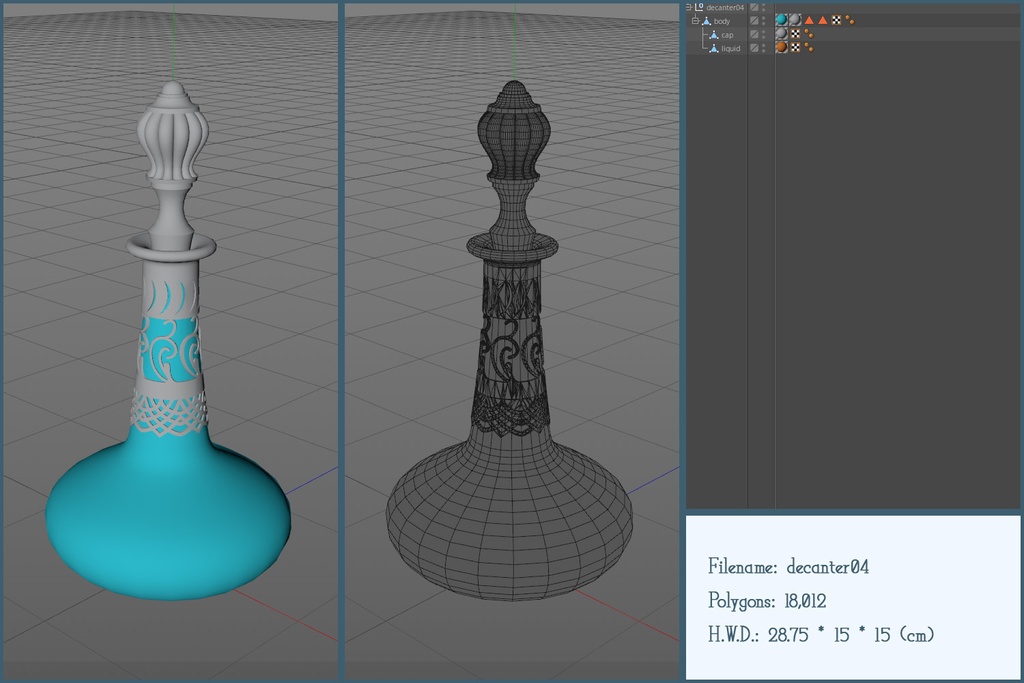The height and width of the screenshot is (683, 1024).
Task: Click the shaded decanter model in left viewport
Action: 168,340
